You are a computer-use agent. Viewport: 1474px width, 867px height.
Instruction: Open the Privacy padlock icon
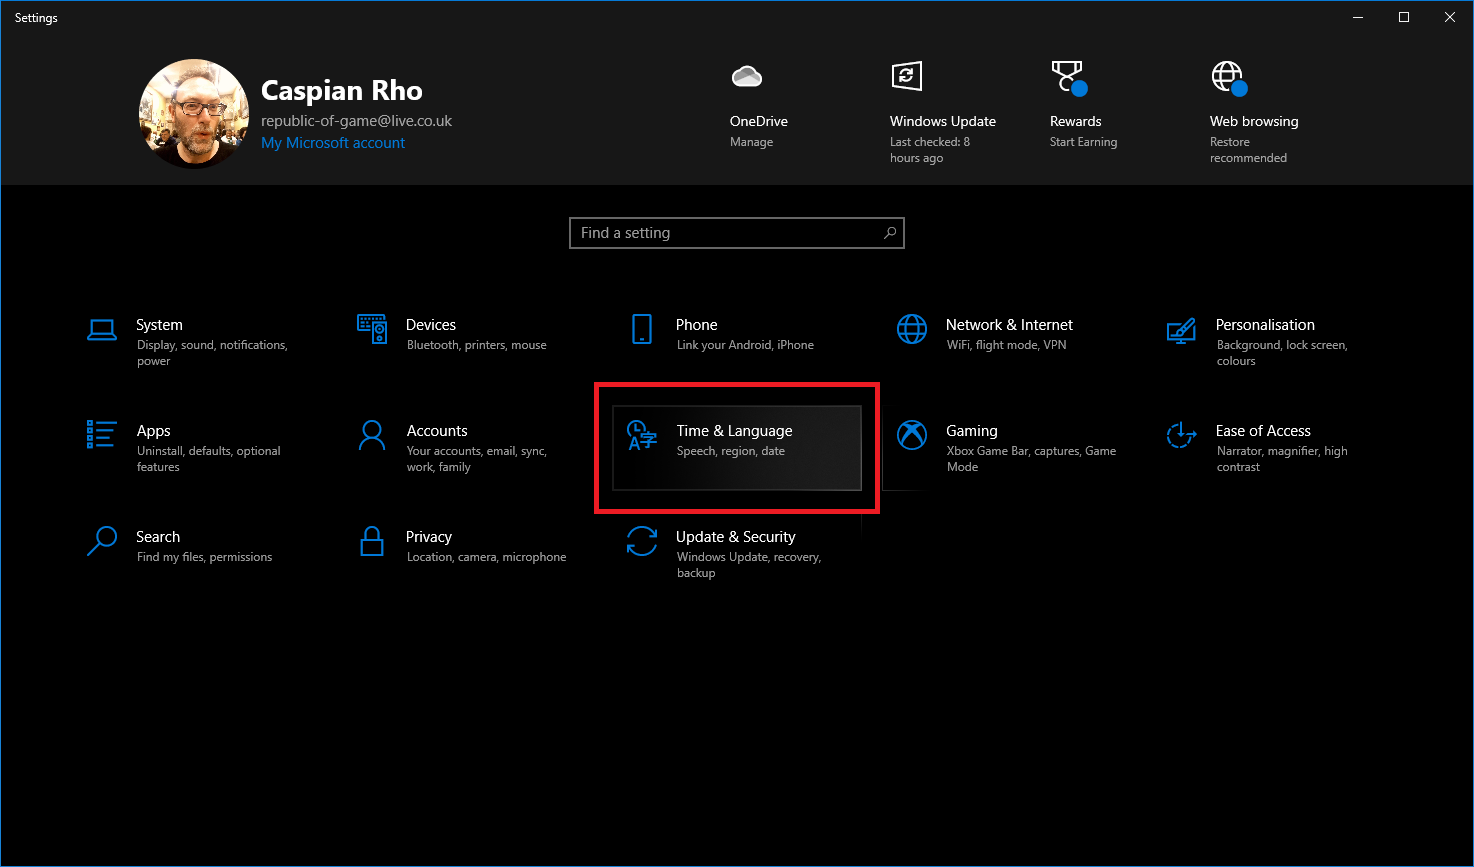tap(372, 541)
